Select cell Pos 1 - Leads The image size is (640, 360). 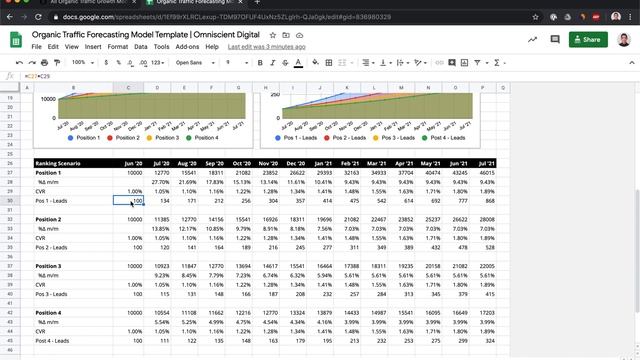[x=73, y=200]
